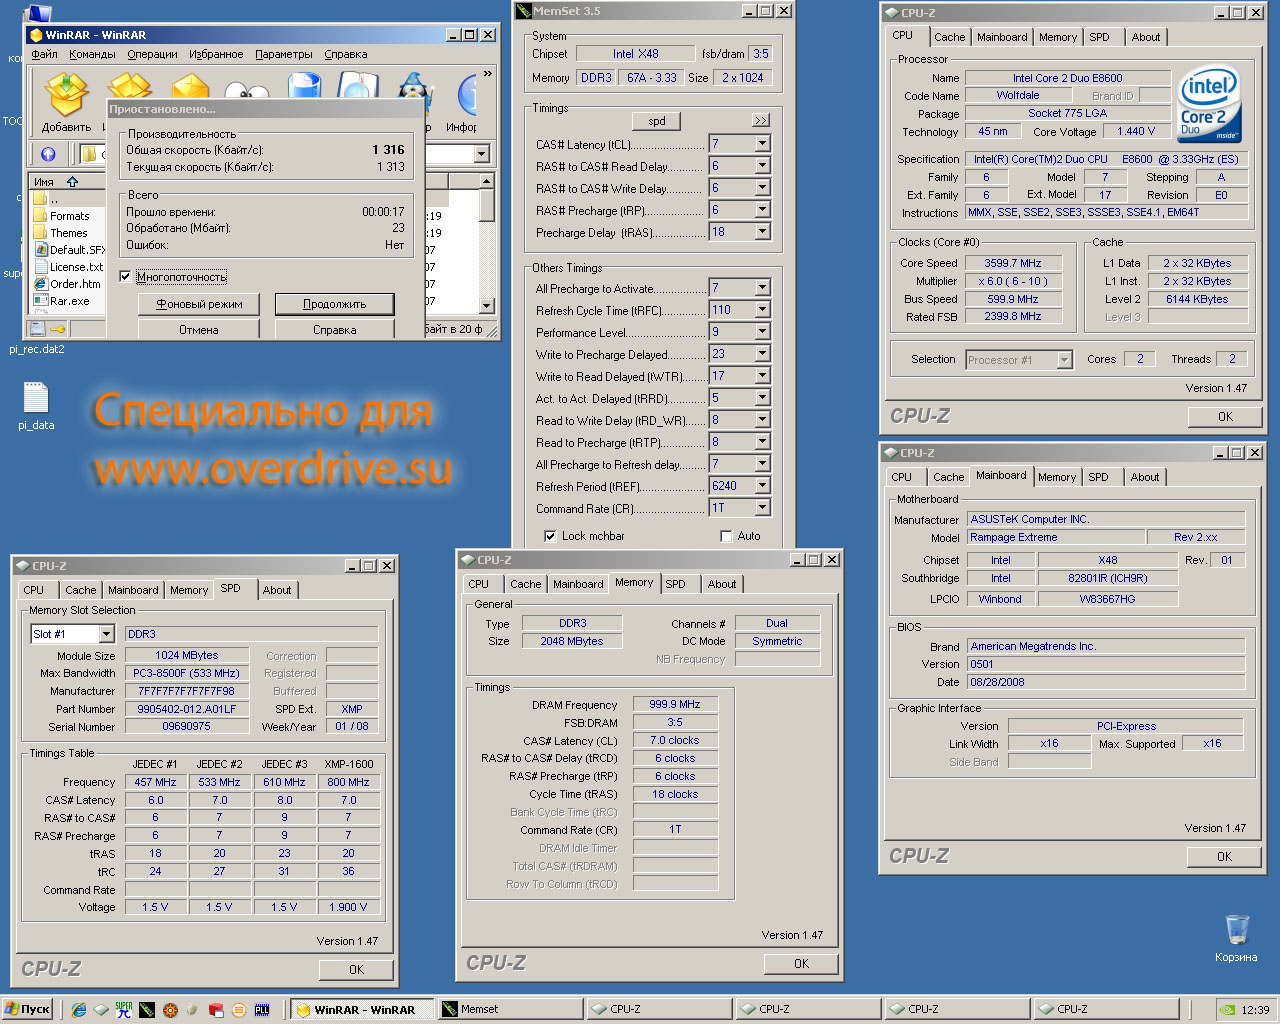Select the Order.htm file icon in WinRAR
The image size is (1280, 1024).
[x=40, y=284]
